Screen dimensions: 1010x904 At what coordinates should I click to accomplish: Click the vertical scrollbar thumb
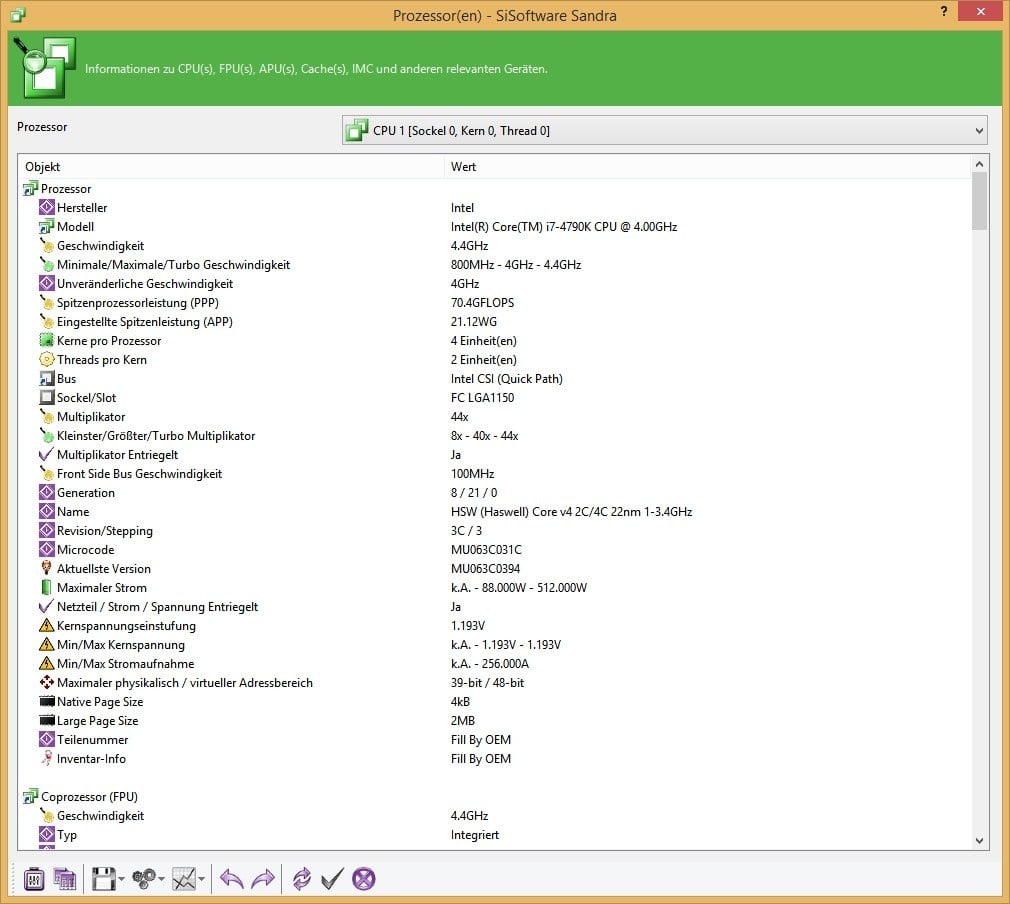(979, 201)
